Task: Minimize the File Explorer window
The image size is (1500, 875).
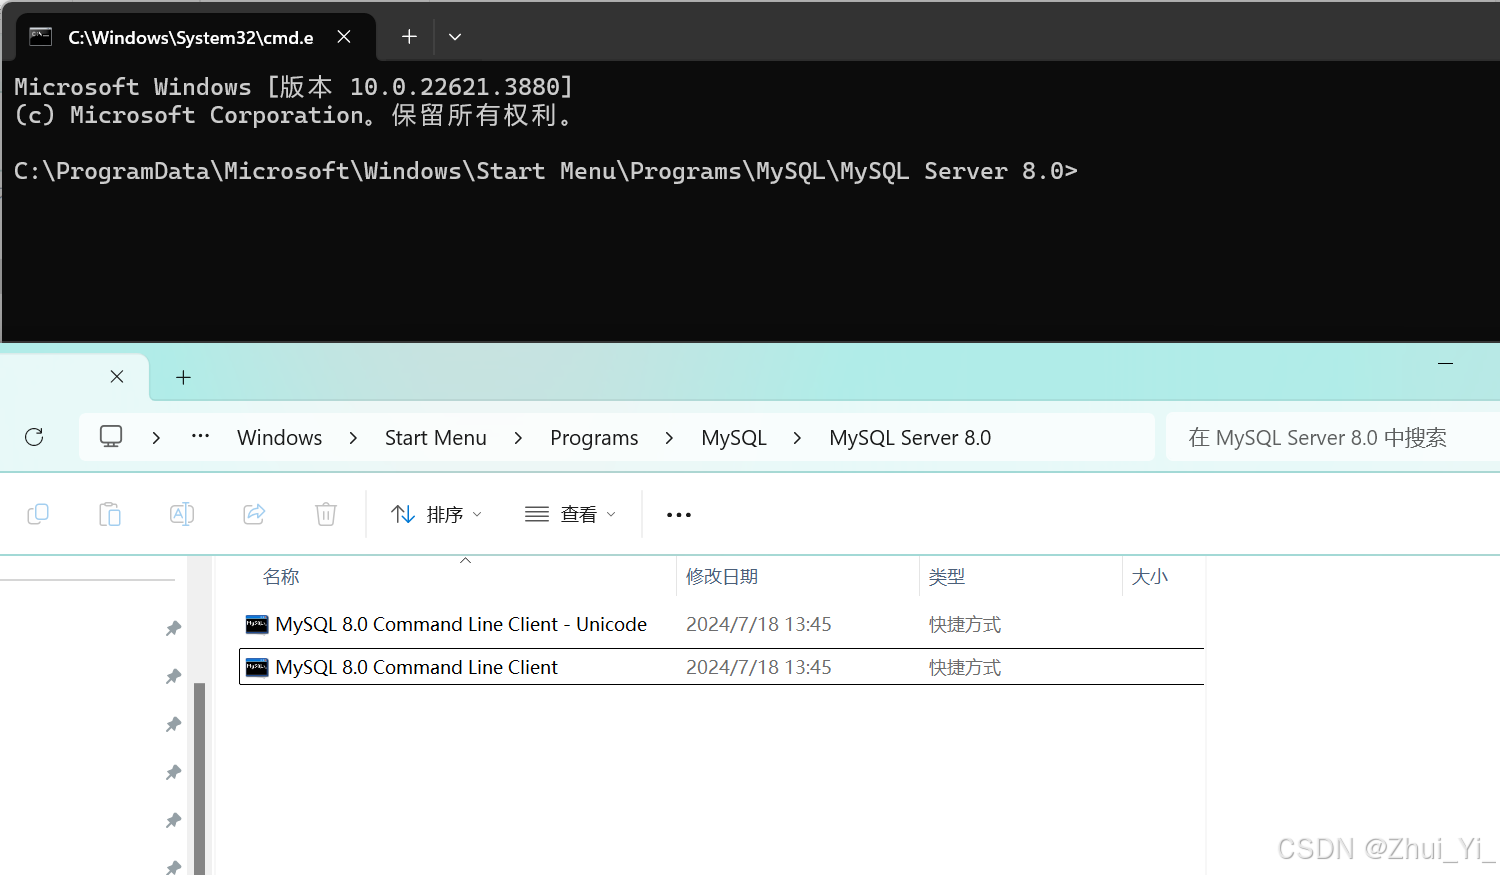Action: coord(1445,363)
